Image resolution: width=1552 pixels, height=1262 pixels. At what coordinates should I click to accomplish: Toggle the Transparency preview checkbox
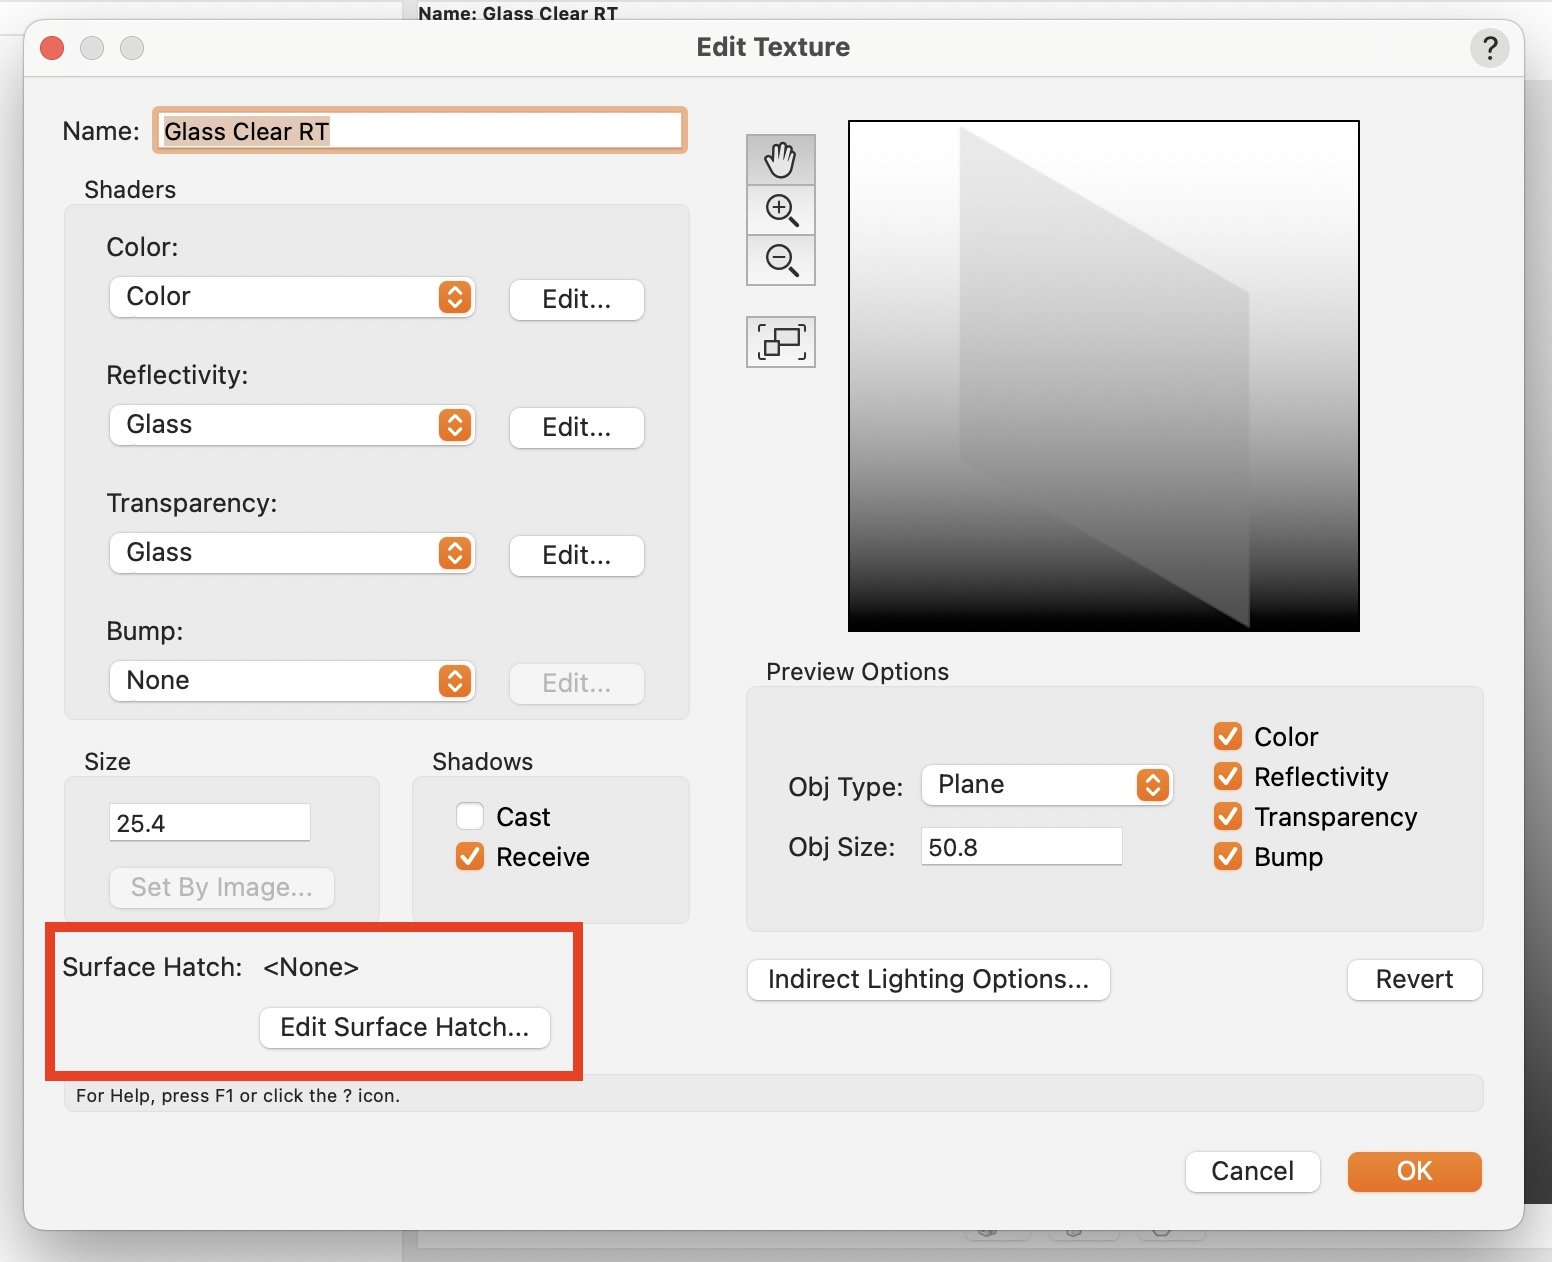1227,816
